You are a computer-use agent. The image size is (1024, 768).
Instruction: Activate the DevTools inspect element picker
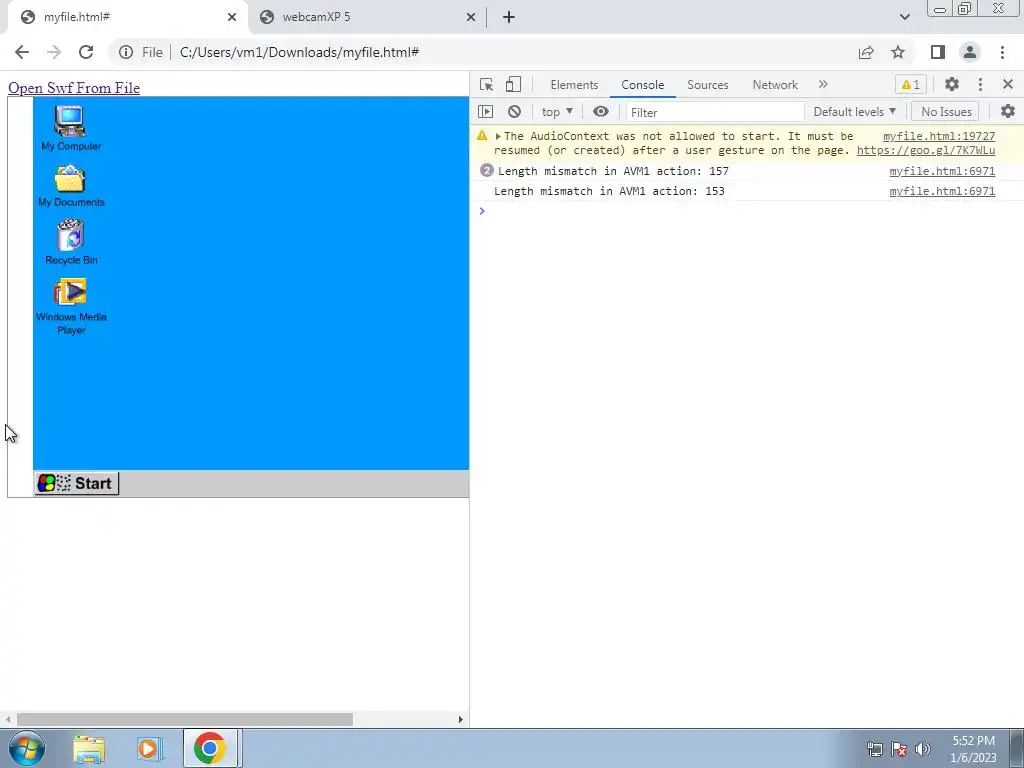click(x=486, y=84)
